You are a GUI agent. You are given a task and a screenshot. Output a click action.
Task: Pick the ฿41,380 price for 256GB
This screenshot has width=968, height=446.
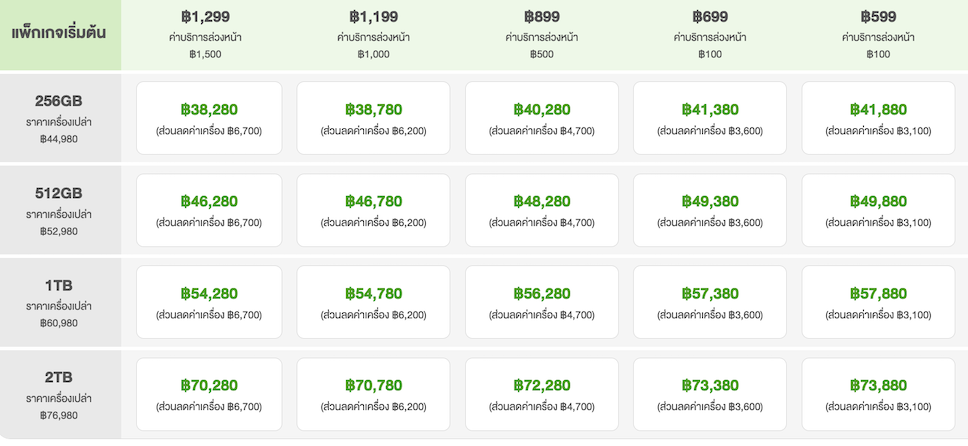pyautogui.click(x=710, y=118)
